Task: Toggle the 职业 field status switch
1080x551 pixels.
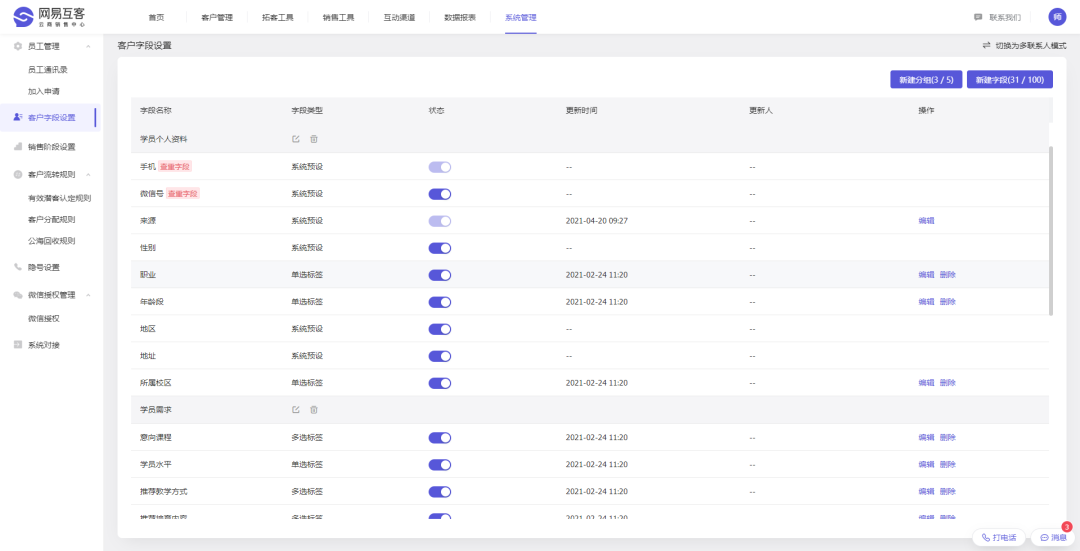Action: pos(439,275)
